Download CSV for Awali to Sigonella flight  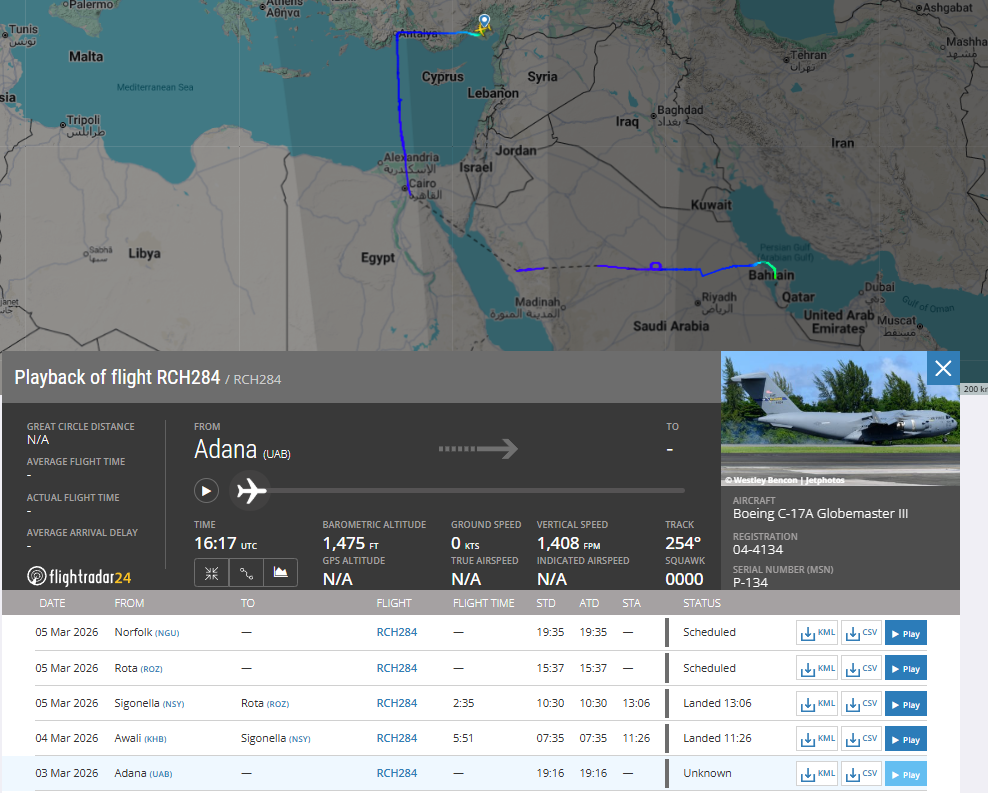(861, 739)
